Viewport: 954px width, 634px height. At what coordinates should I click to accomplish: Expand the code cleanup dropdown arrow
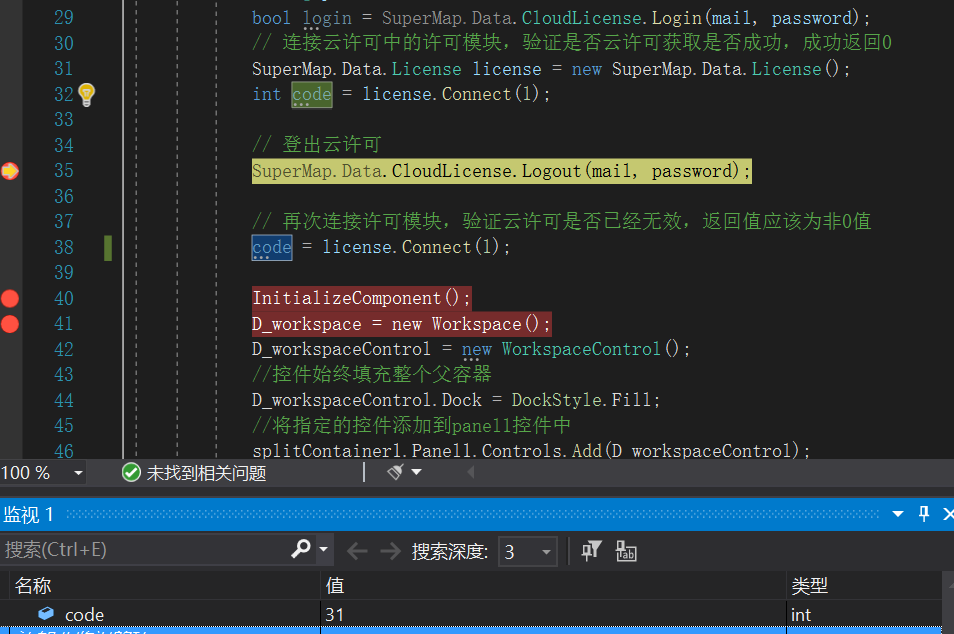tap(417, 472)
